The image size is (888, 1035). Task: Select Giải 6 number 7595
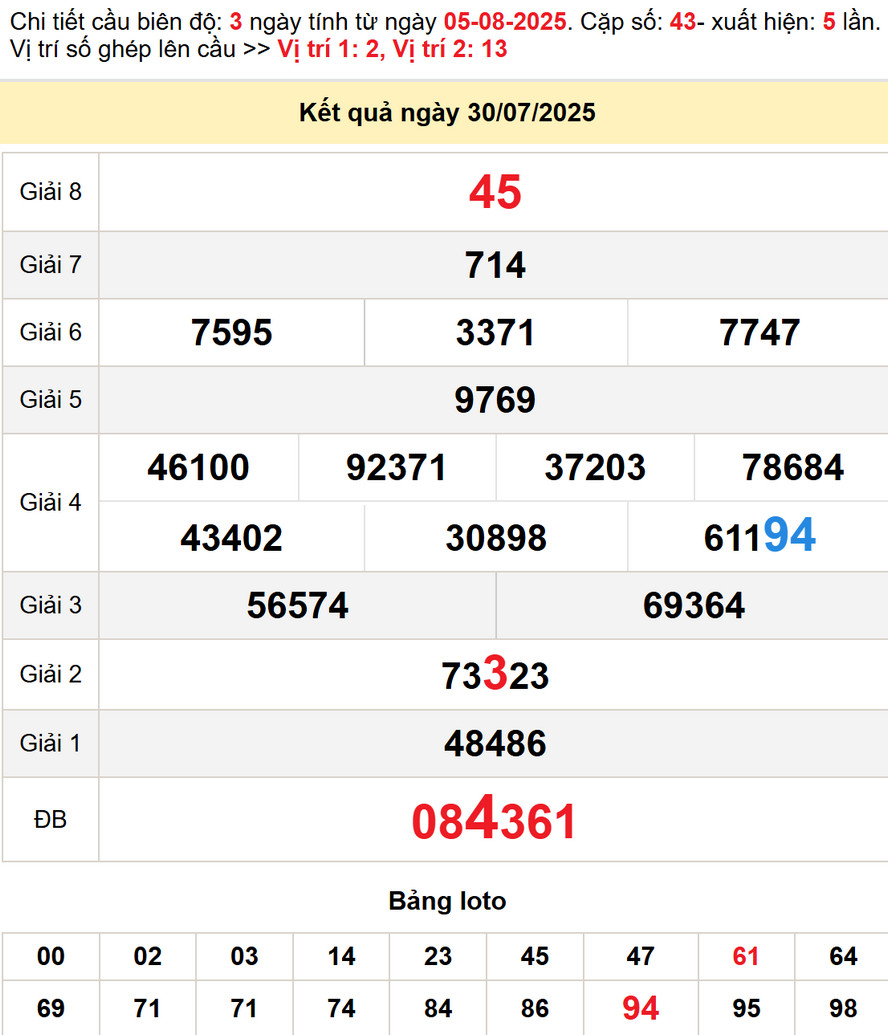click(x=232, y=333)
